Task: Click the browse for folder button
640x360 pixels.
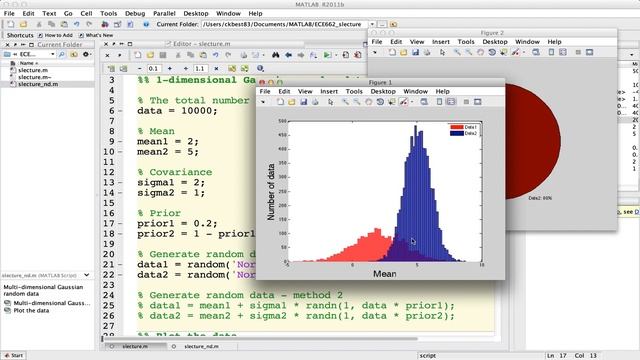Action: coord(382,24)
